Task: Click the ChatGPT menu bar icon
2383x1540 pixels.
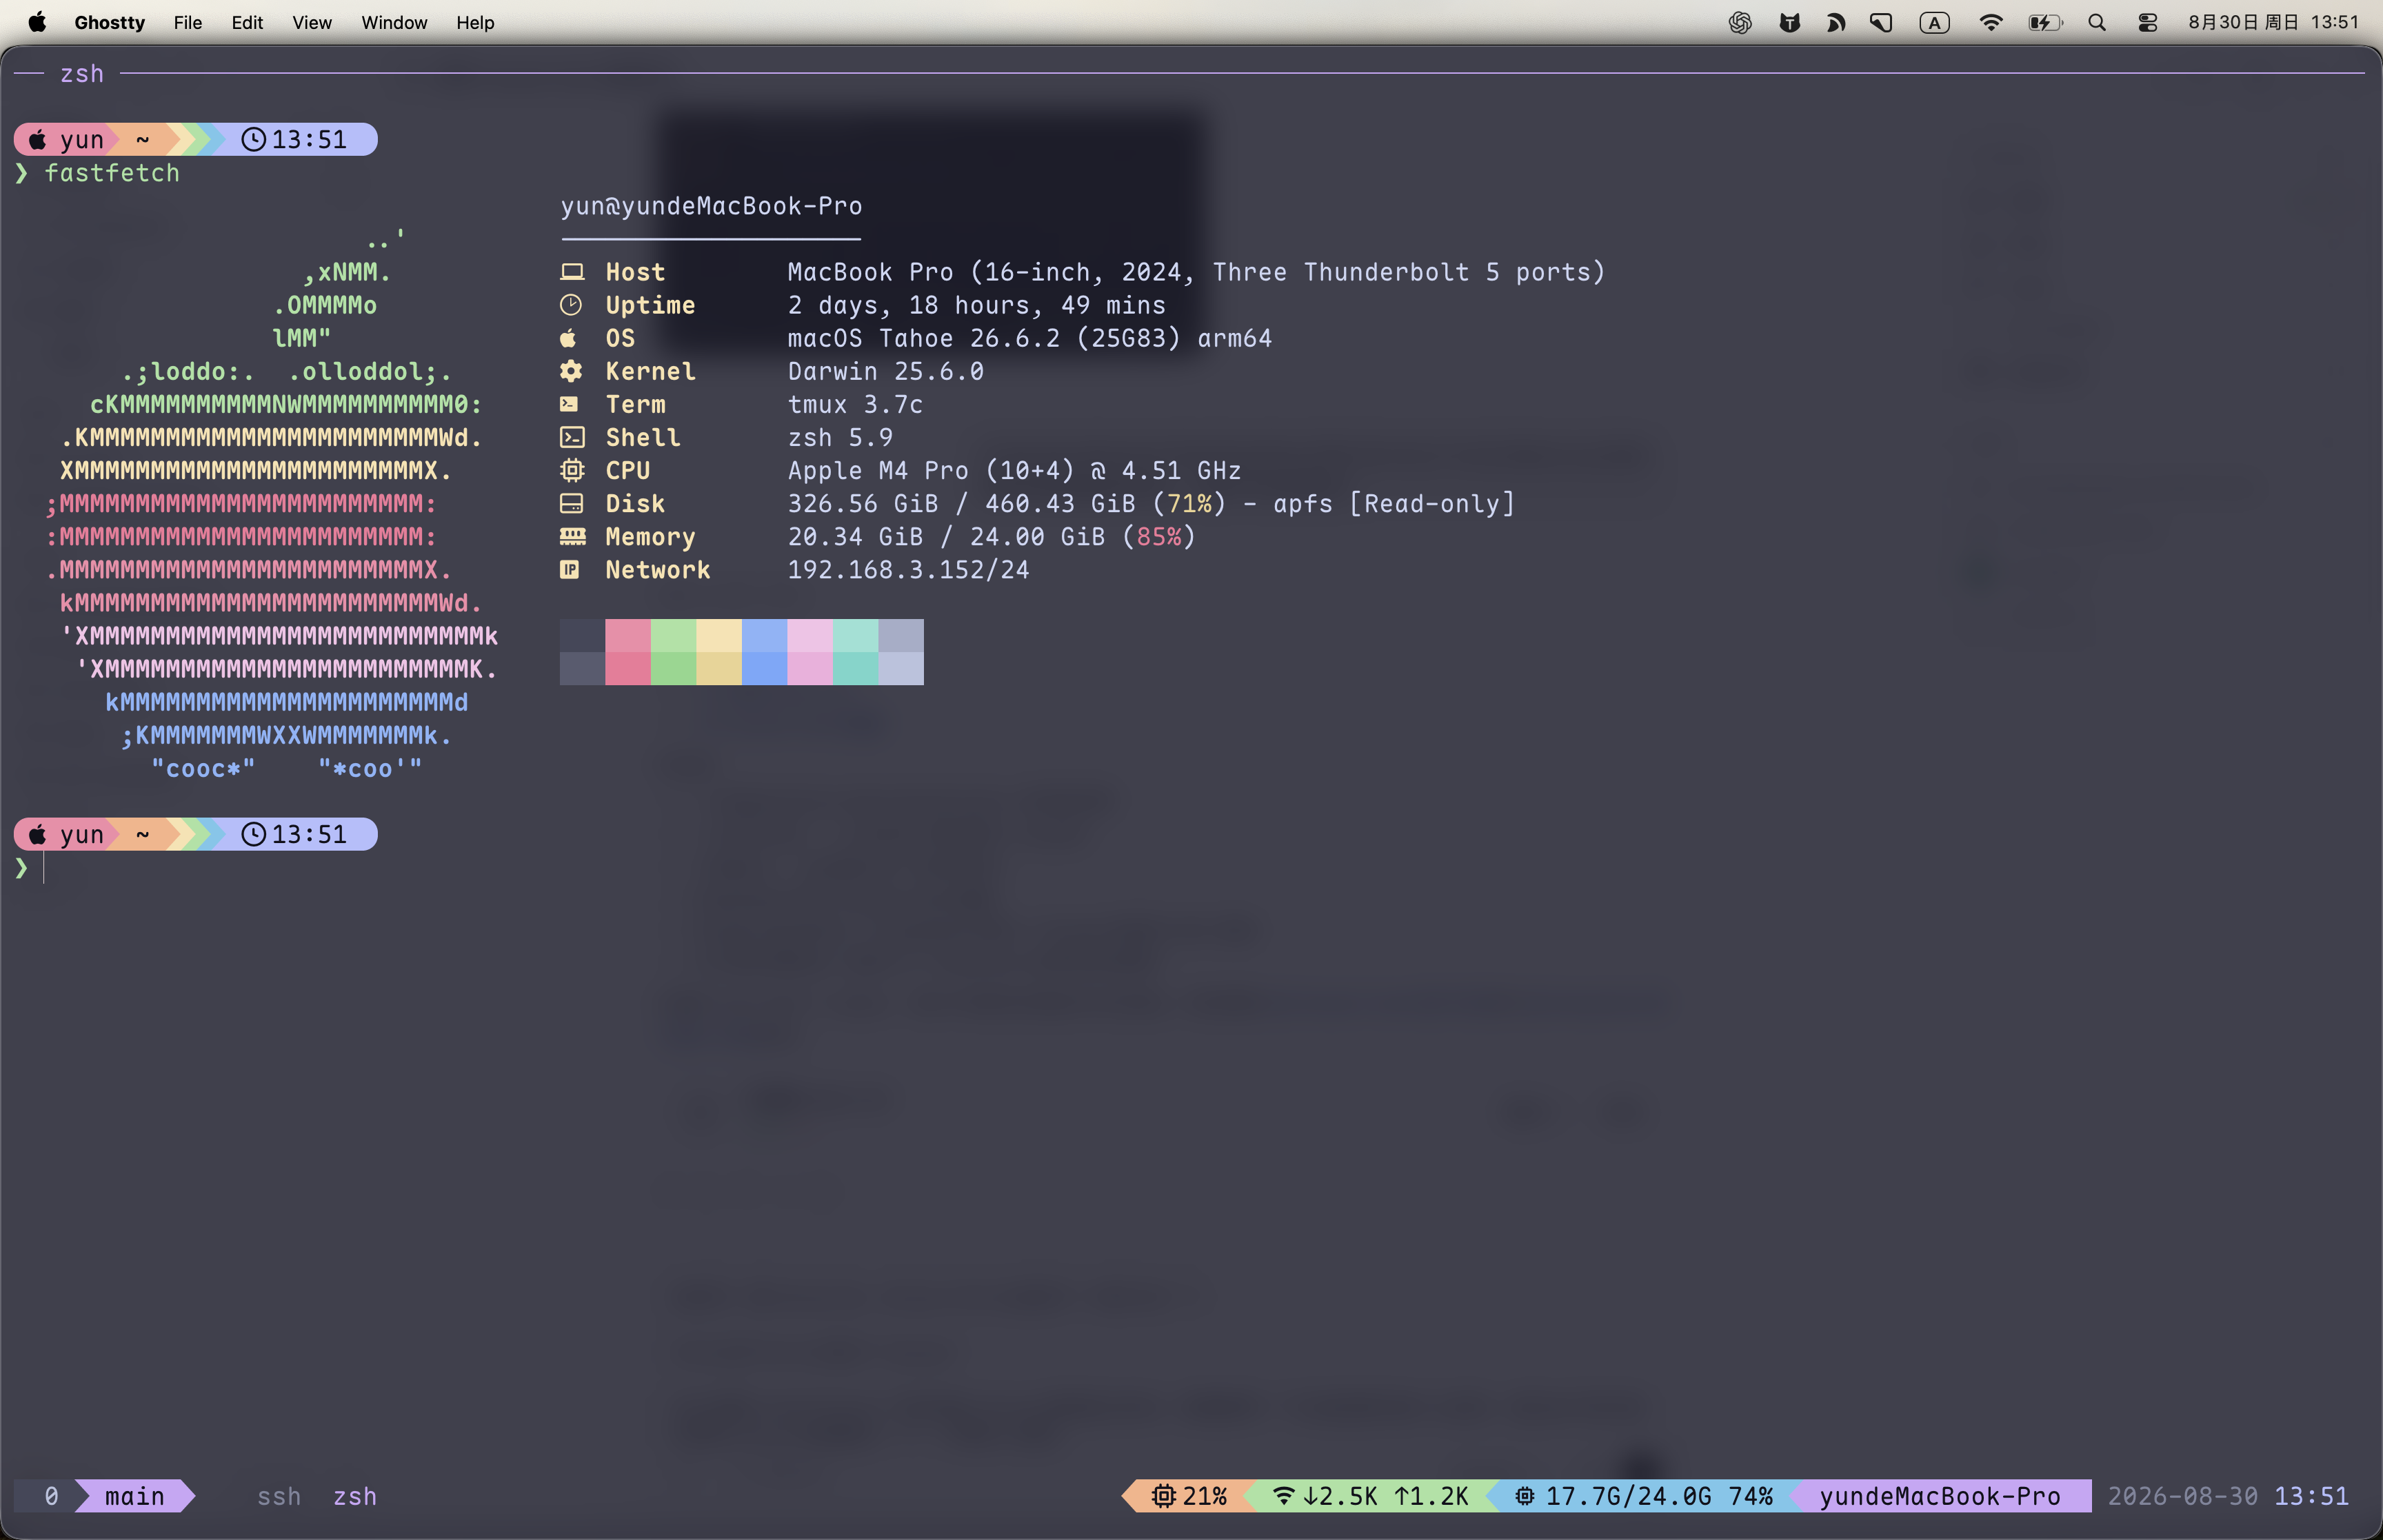Action: click(x=1740, y=22)
